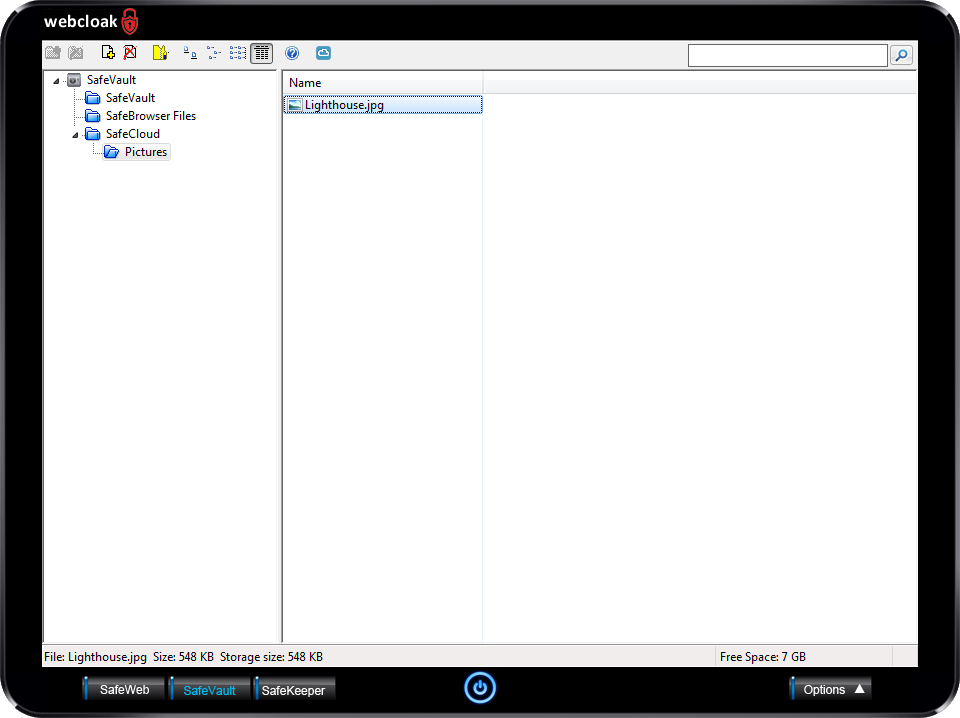The height and width of the screenshot is (718, 960).
Task: Expand the Options menu
Action: [832, 689]
